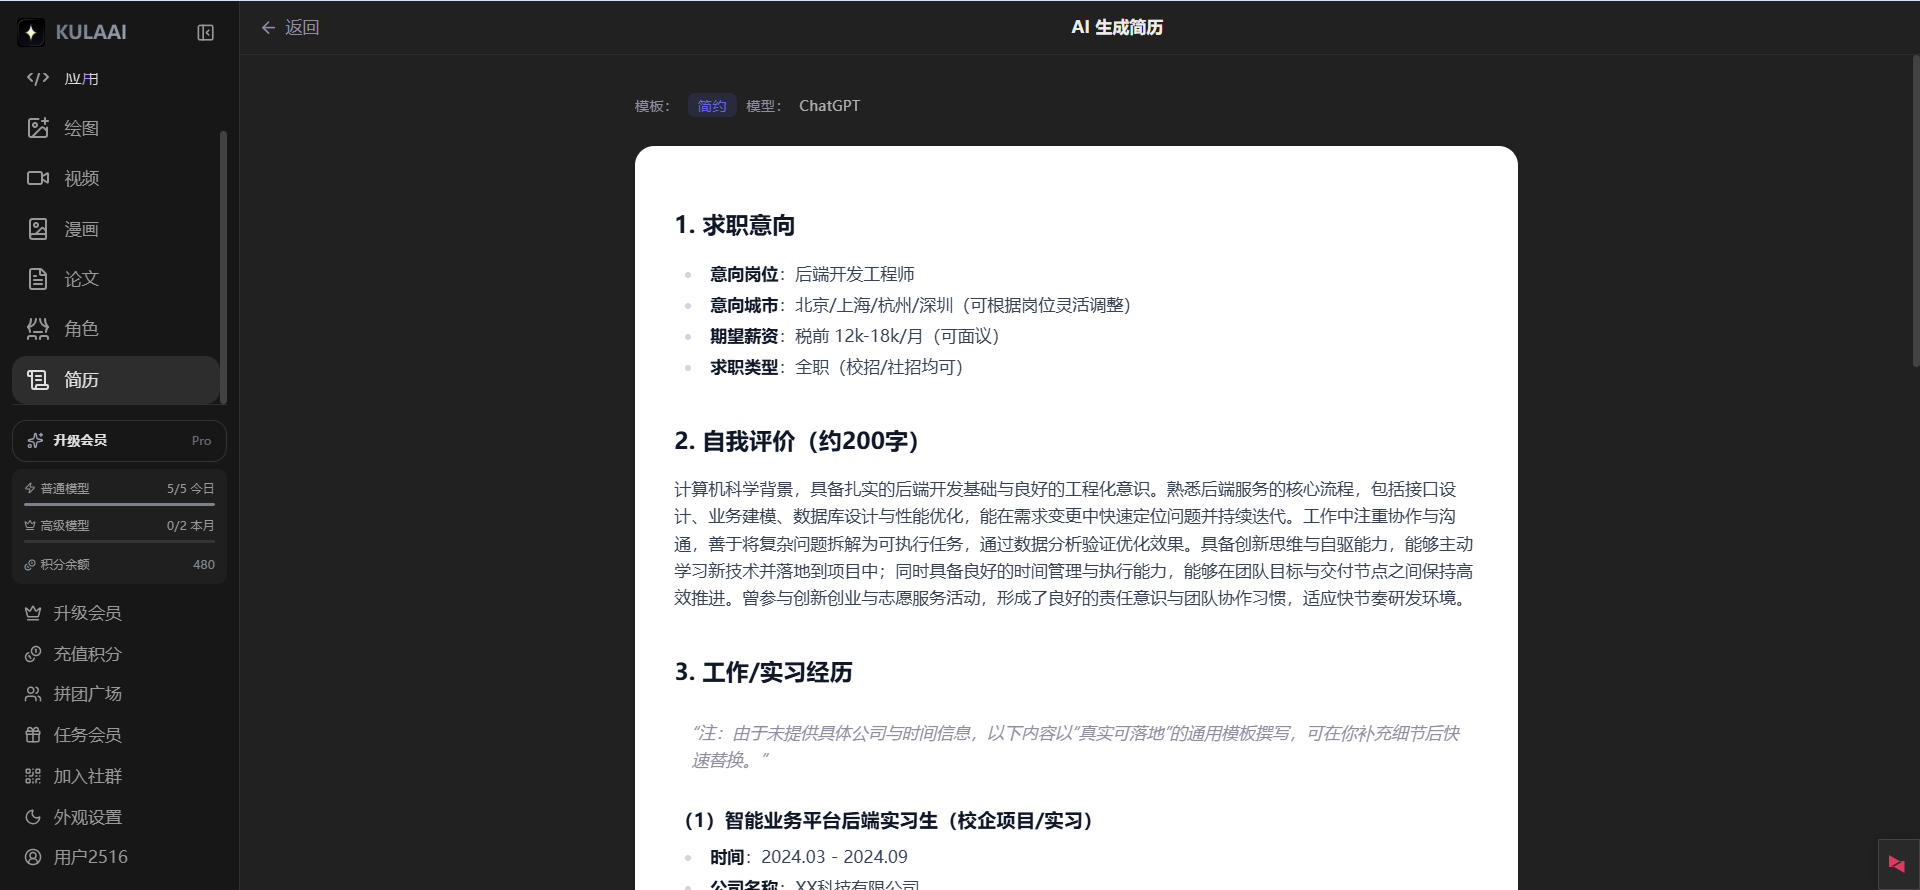Click the lightning icon beside 普通模型
The height and width of the screenshot is (890, 1920).
pyautogui.click(x=30, y=488)
